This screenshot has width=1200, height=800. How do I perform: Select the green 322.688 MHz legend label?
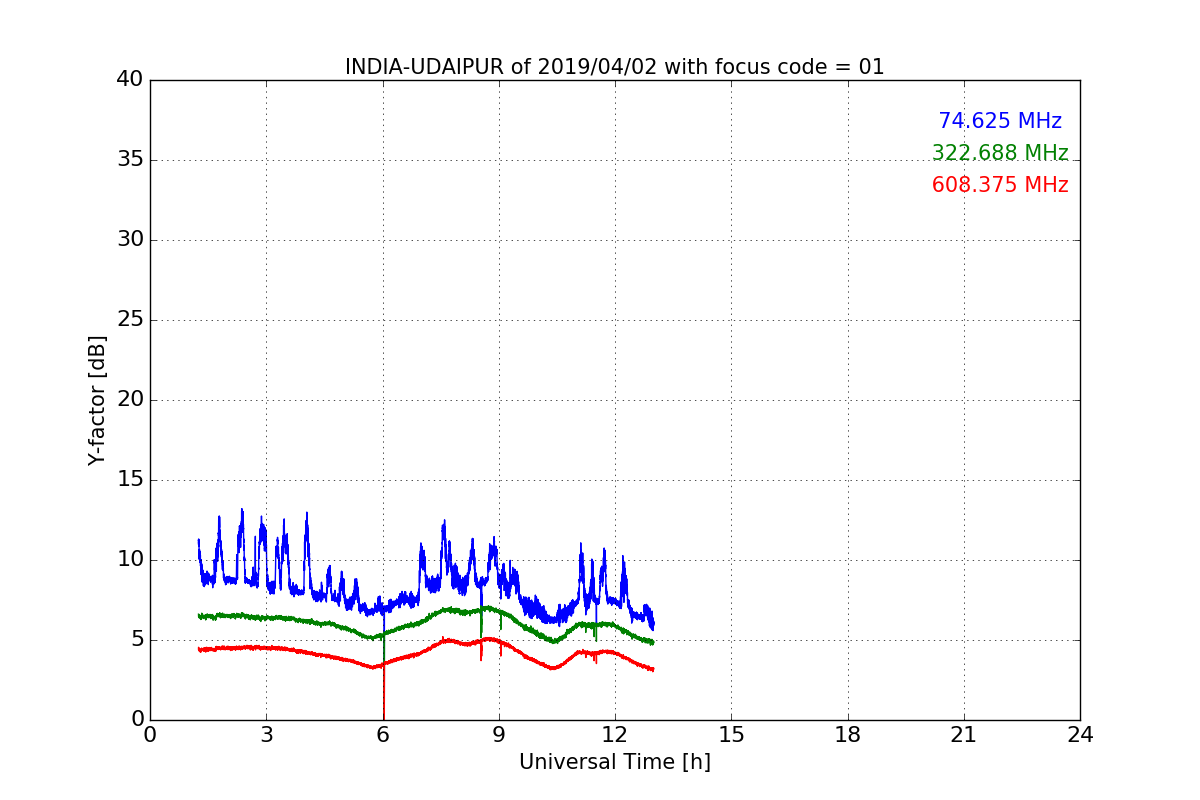(1000, 153)
